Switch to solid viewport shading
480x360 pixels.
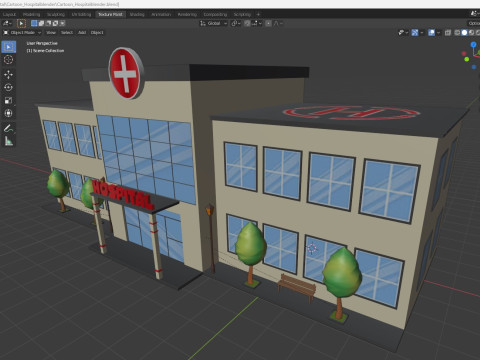[x=464, y=32]
